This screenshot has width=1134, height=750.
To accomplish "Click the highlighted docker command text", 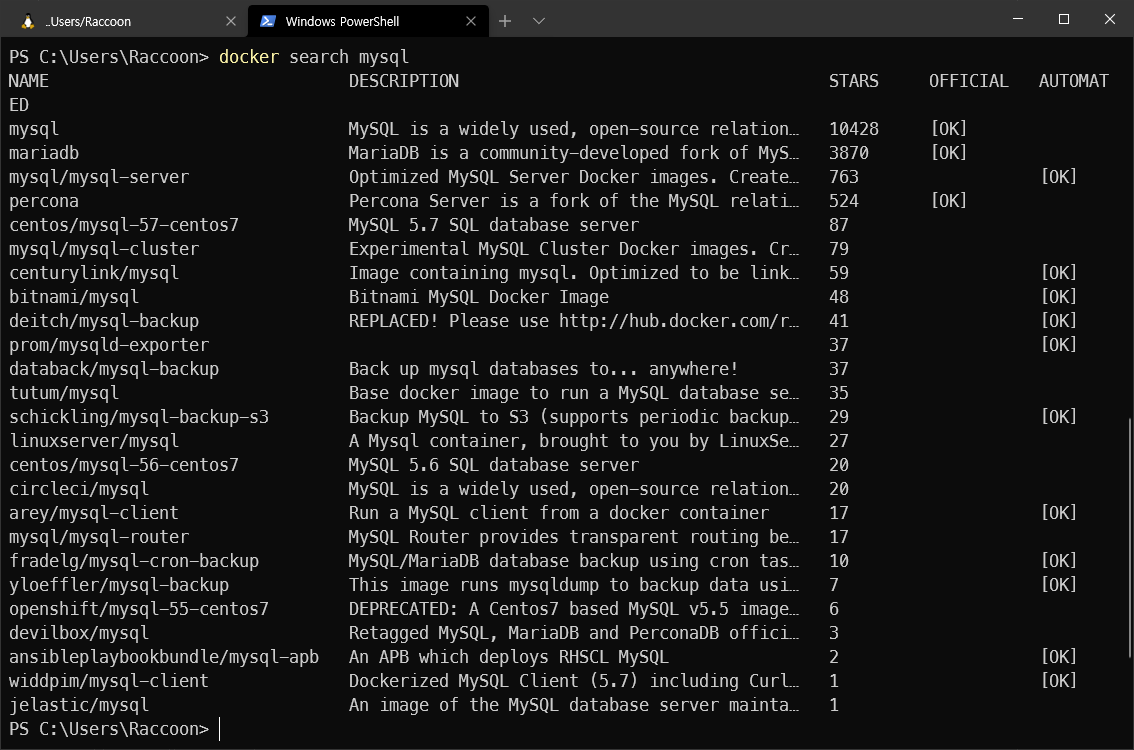I will coord(249,57).
